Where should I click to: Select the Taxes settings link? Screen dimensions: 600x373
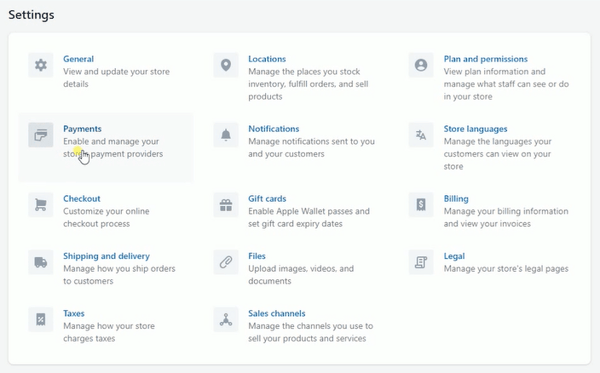74,313
